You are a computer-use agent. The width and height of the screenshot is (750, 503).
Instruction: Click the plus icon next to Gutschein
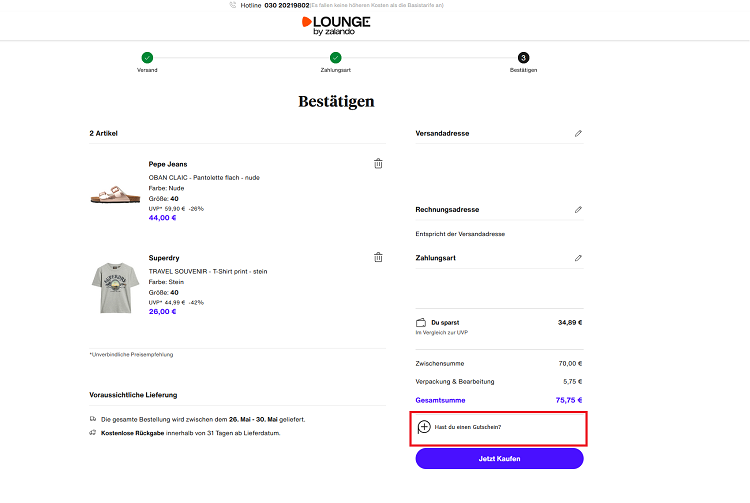(x=424, y=427)
